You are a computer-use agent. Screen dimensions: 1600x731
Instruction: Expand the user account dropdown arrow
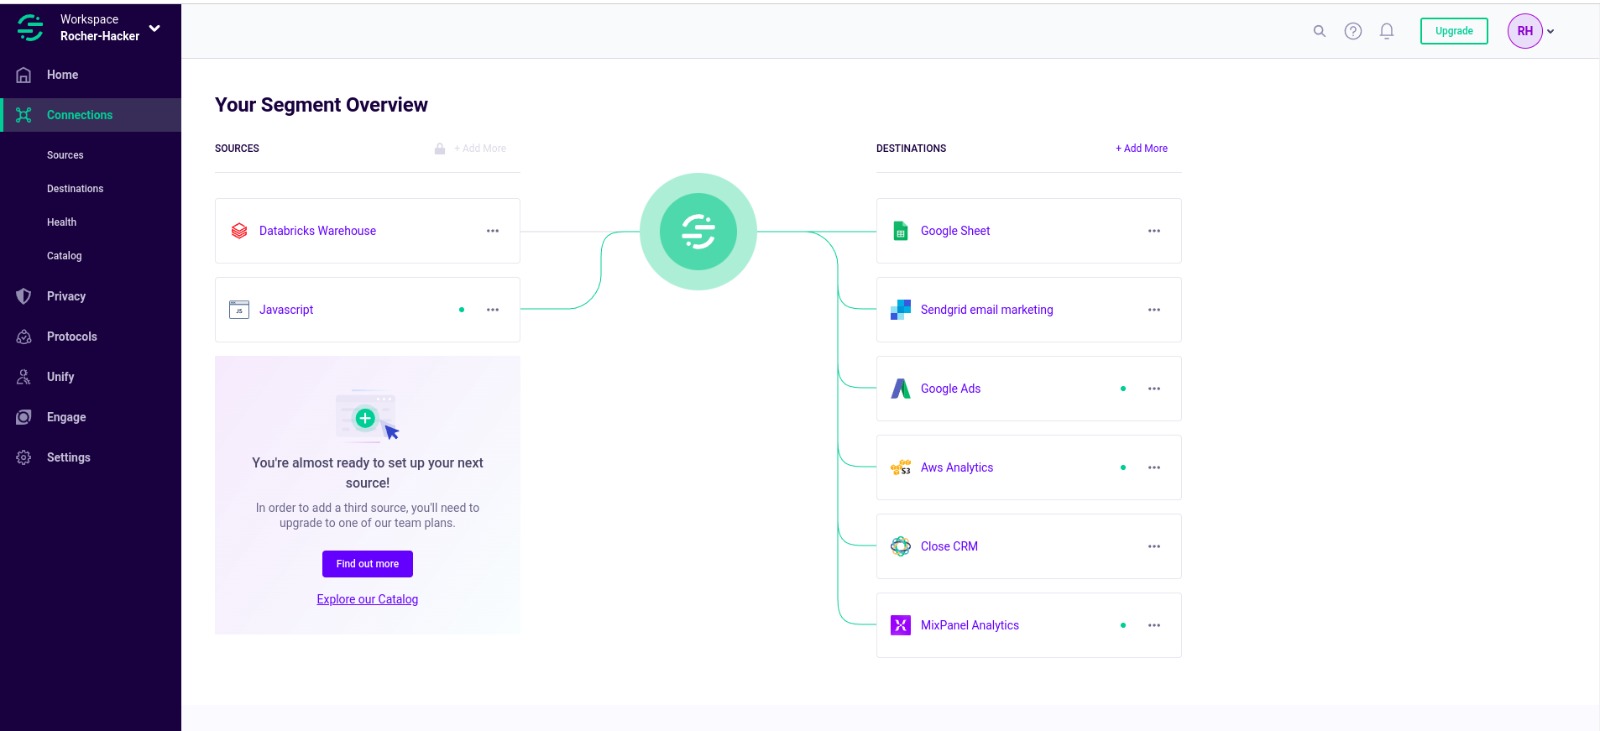click(1551, 31)
